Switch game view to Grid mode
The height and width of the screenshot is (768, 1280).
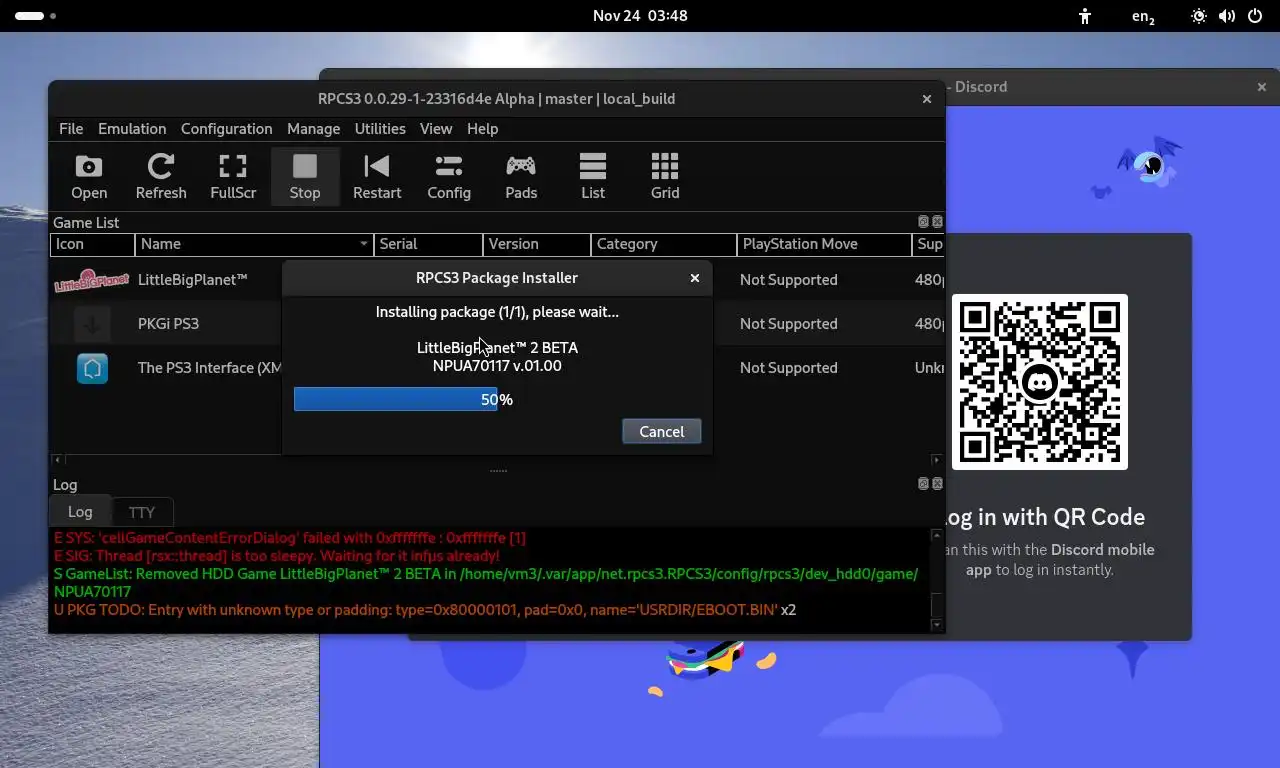pyautogui.click(x=665, y=177)
